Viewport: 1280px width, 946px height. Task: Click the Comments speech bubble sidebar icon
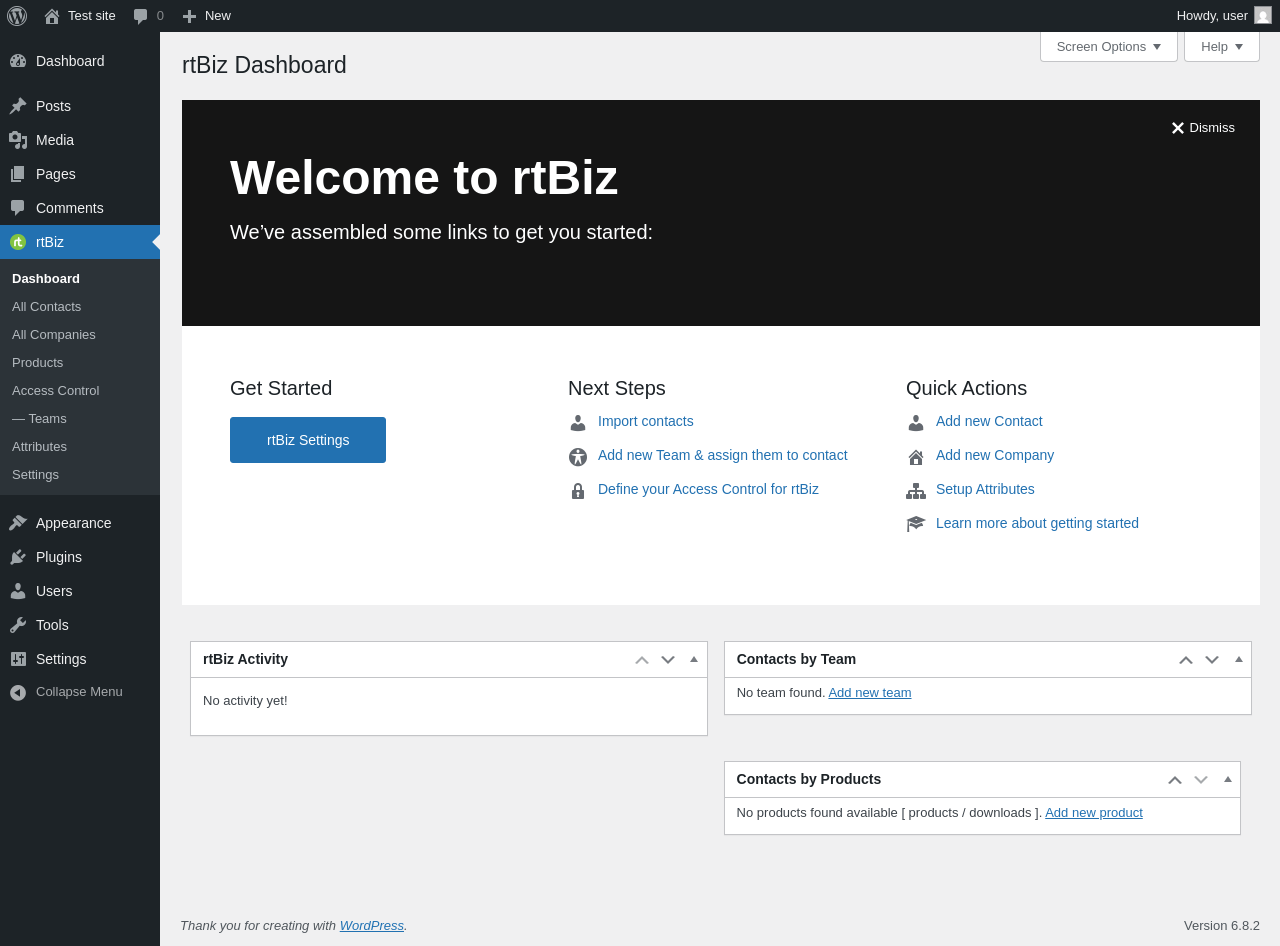click(18, 208)
